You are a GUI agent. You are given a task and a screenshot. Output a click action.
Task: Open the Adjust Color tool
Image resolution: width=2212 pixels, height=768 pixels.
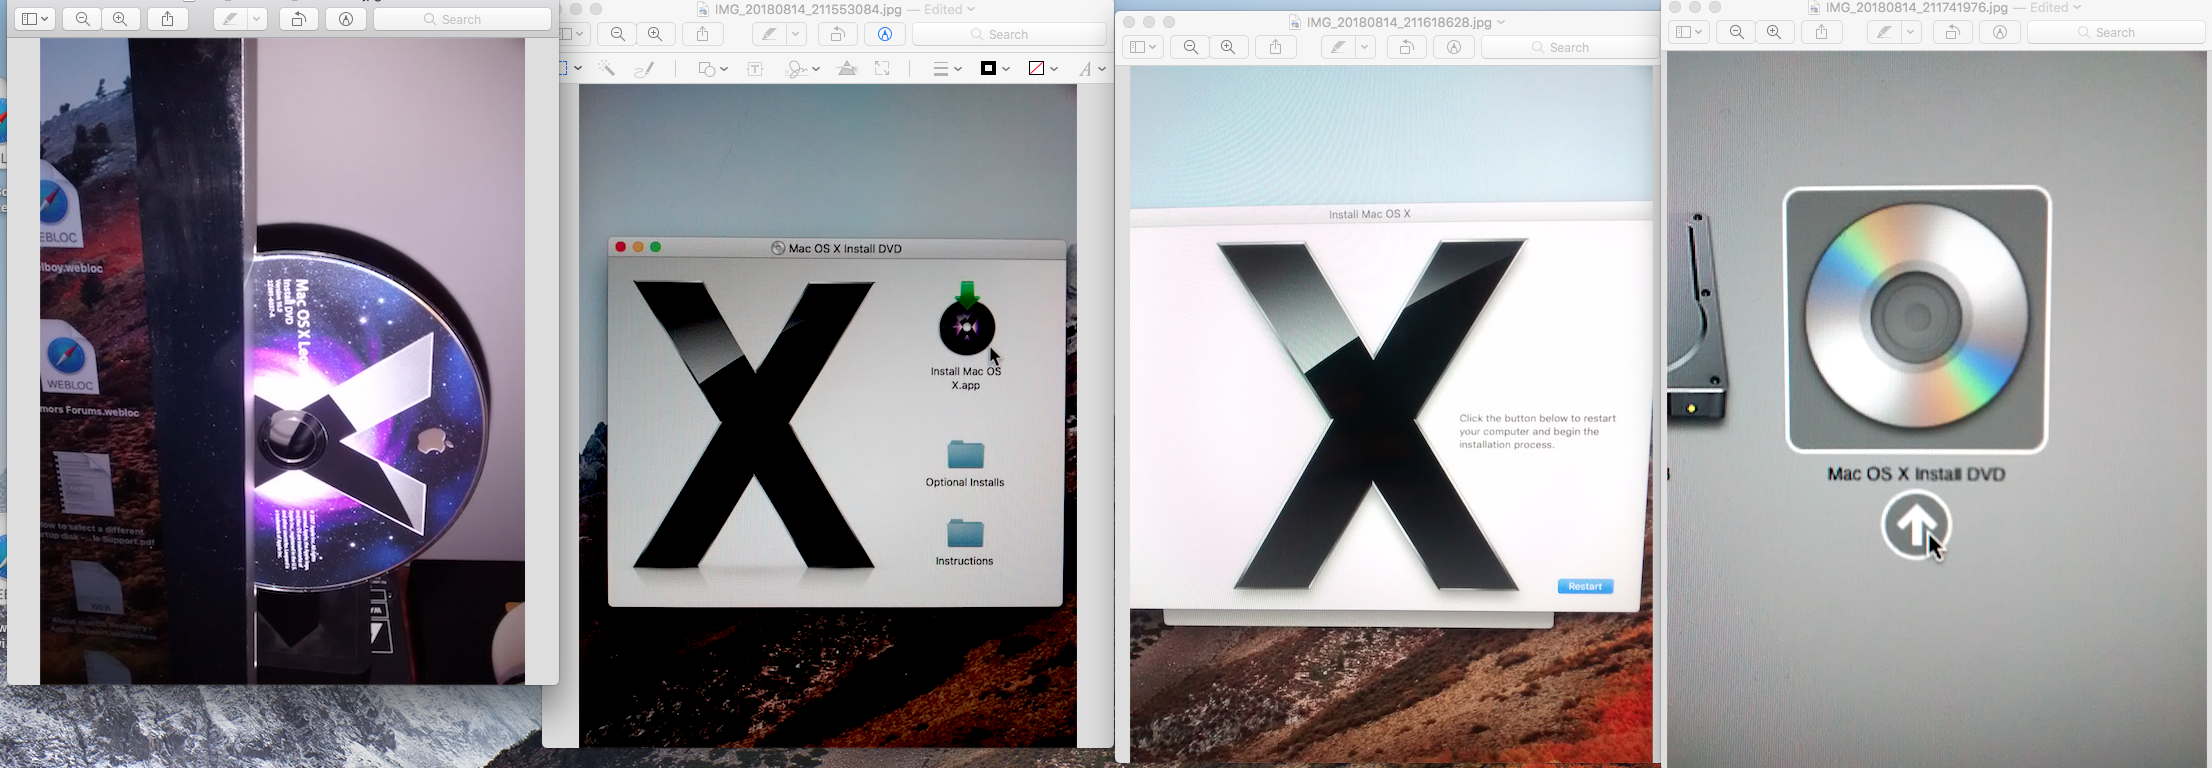(847, 68)
